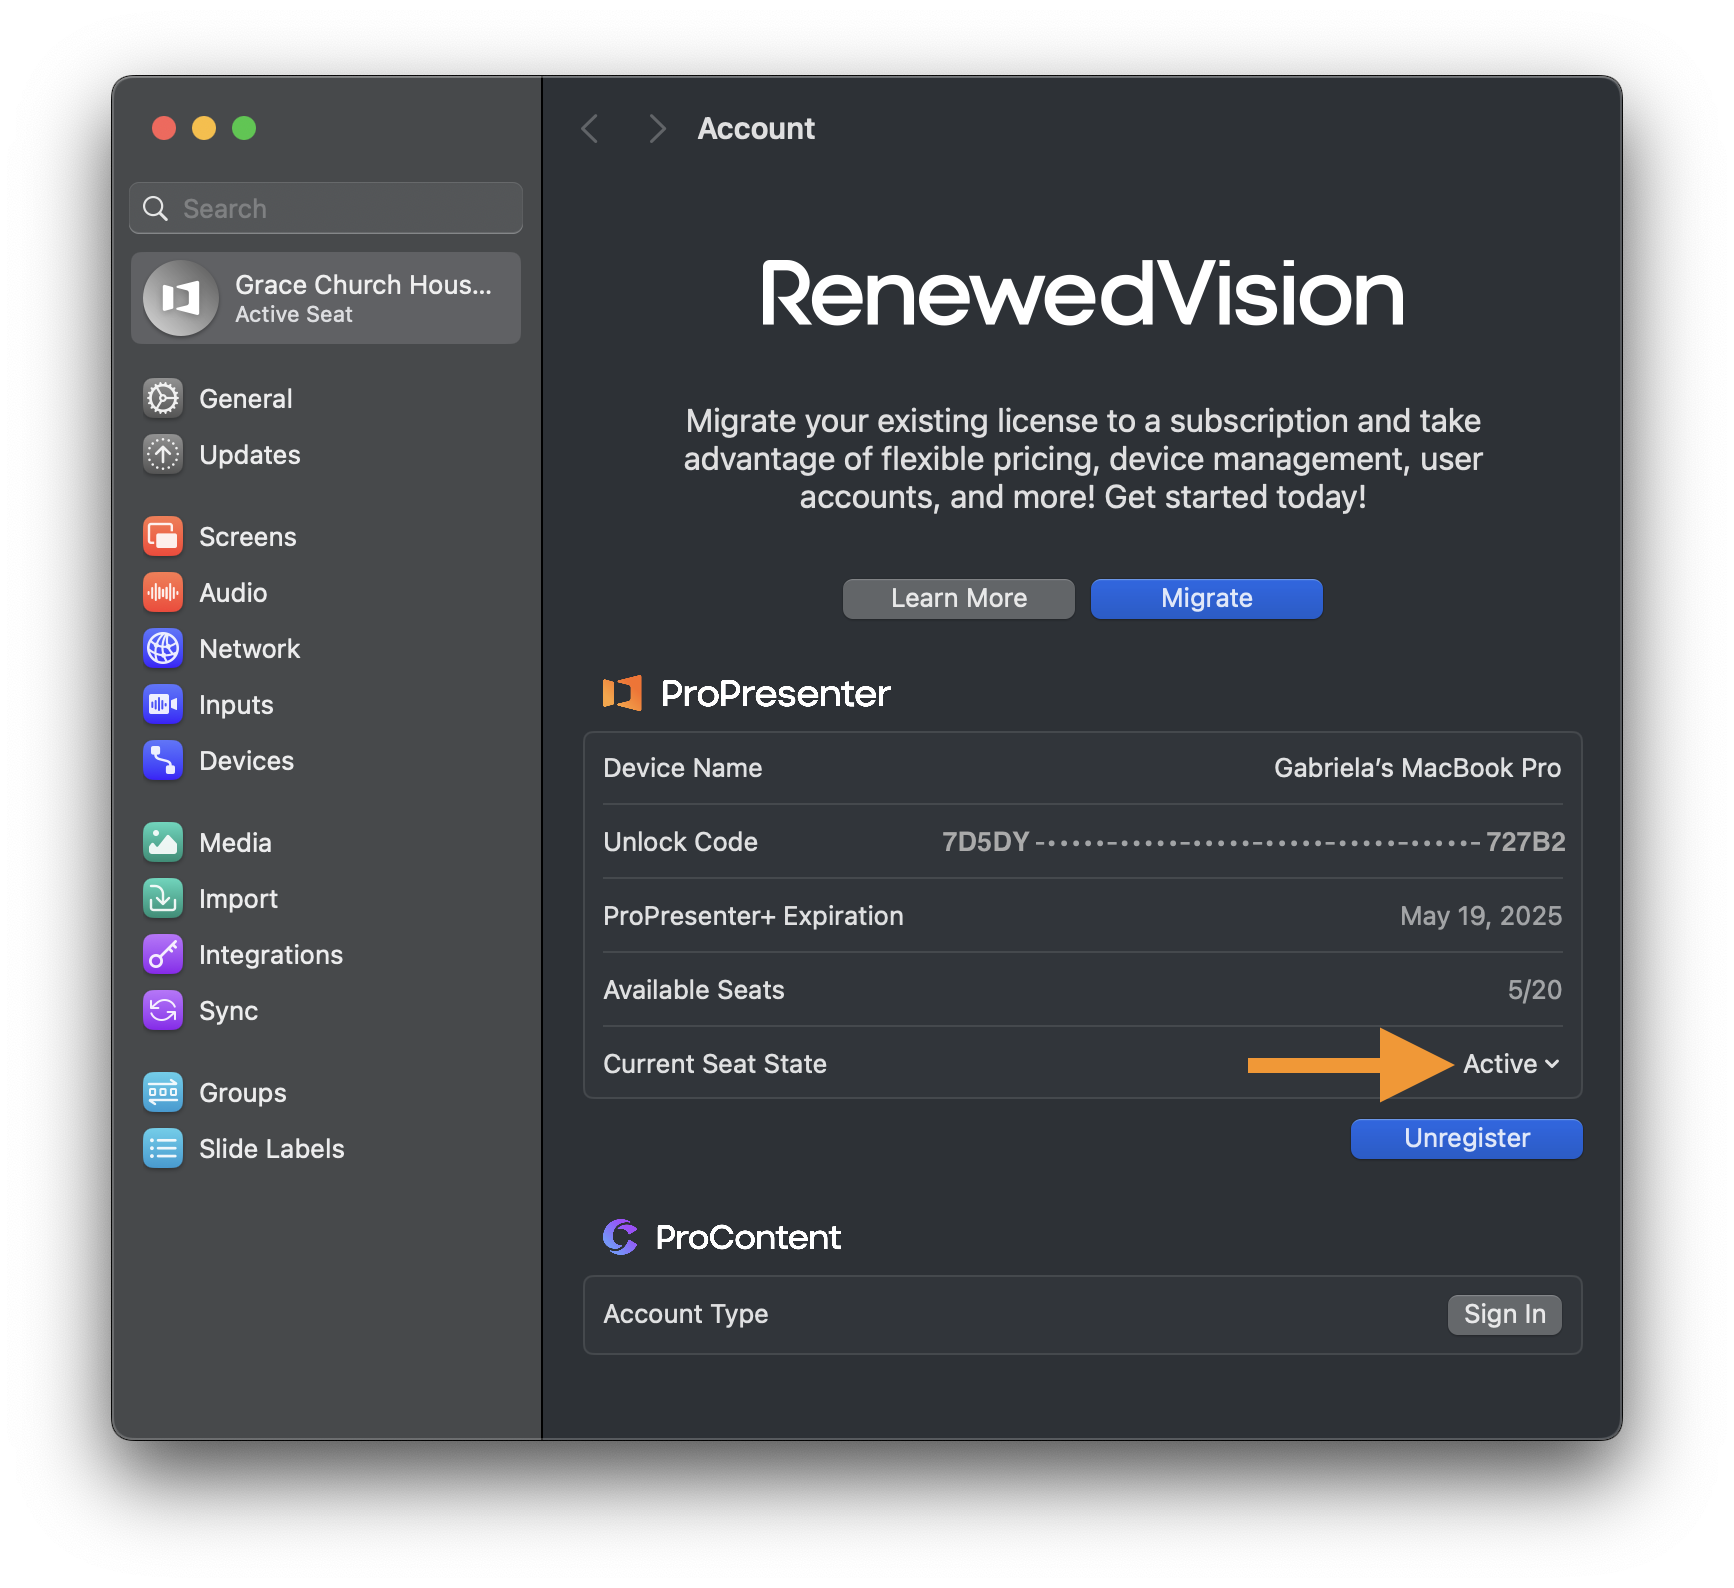Viewport: 1734px width, 1588px height.
Task: Click the Inputs camera icon
Action: coord(163,704)
